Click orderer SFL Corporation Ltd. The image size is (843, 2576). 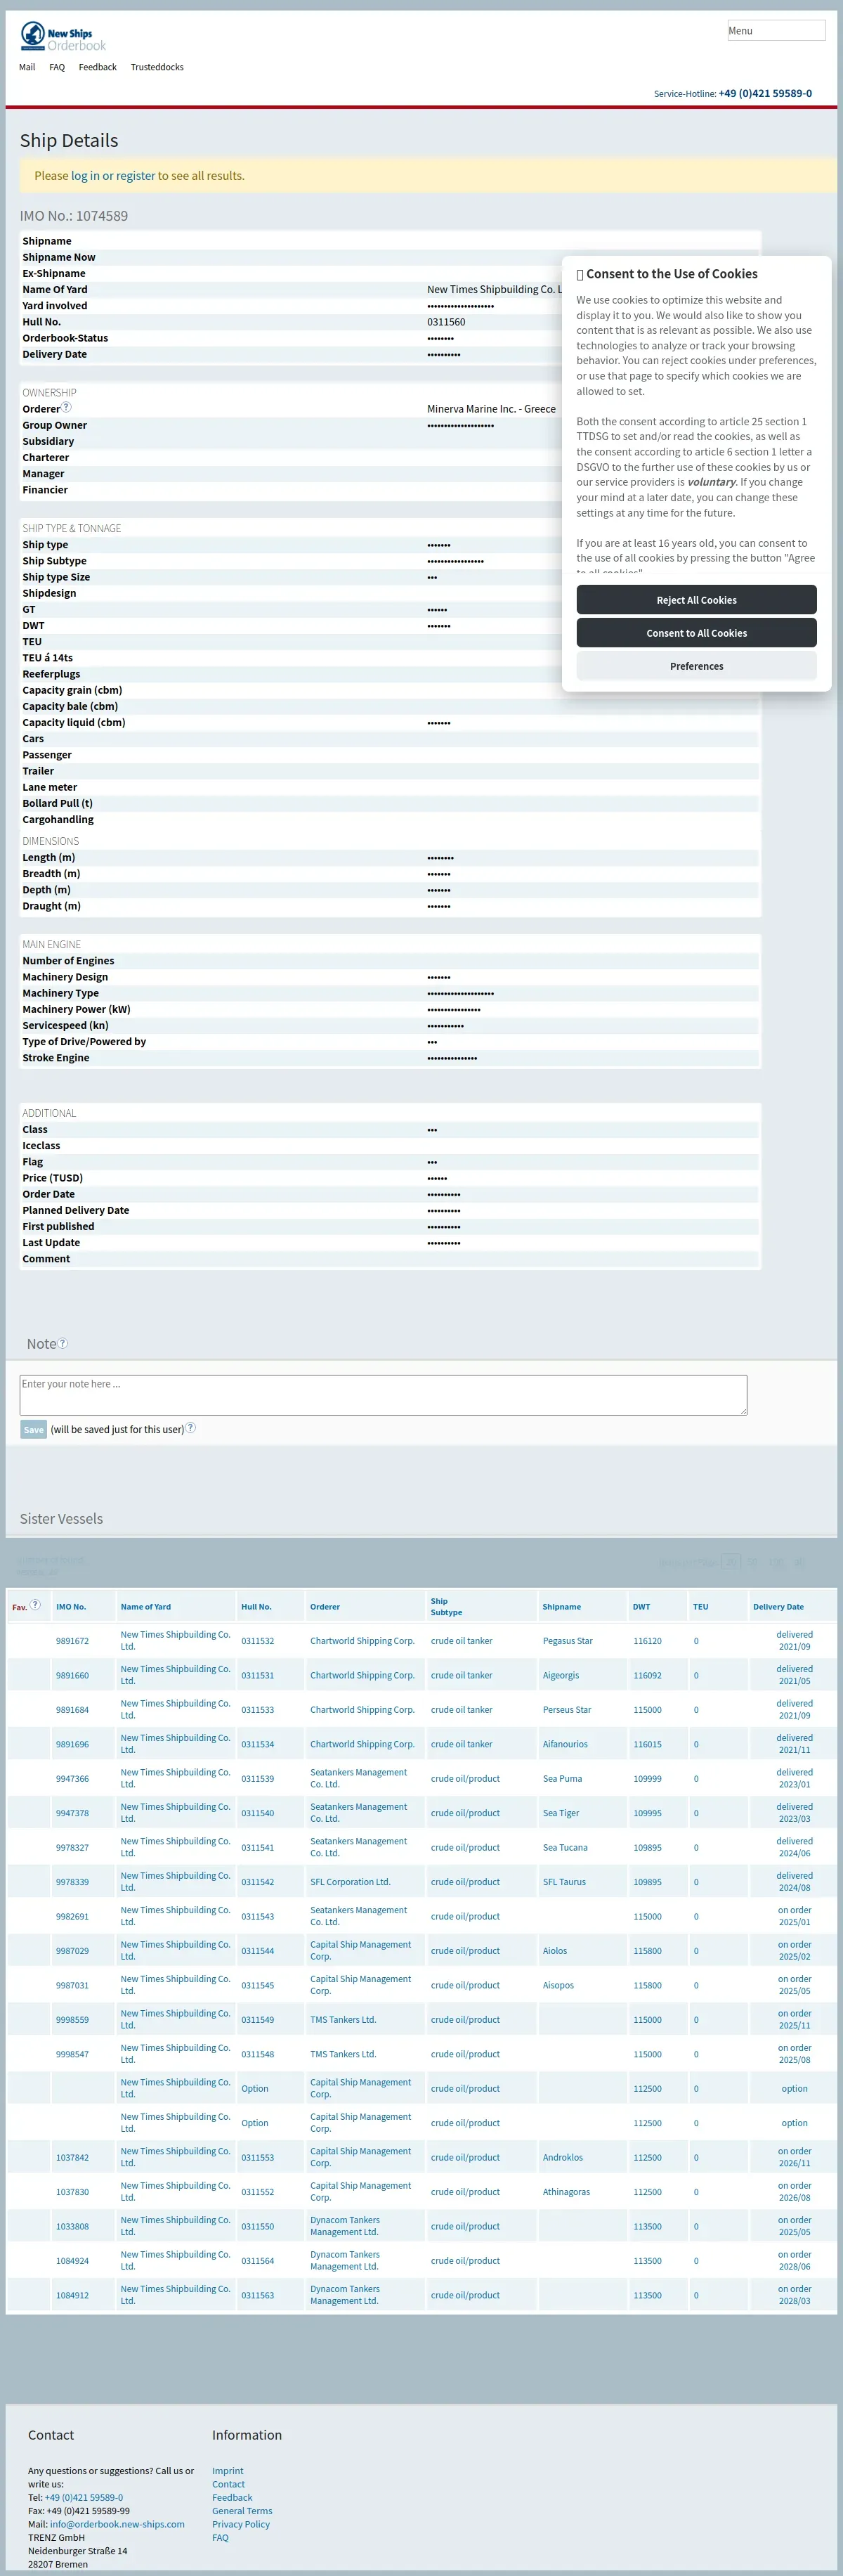coord(350,1882)
